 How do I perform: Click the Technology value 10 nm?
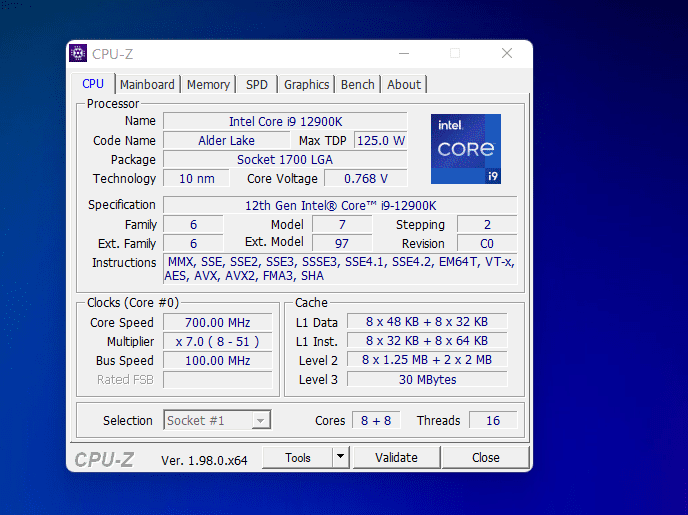(x=197, y=179)
